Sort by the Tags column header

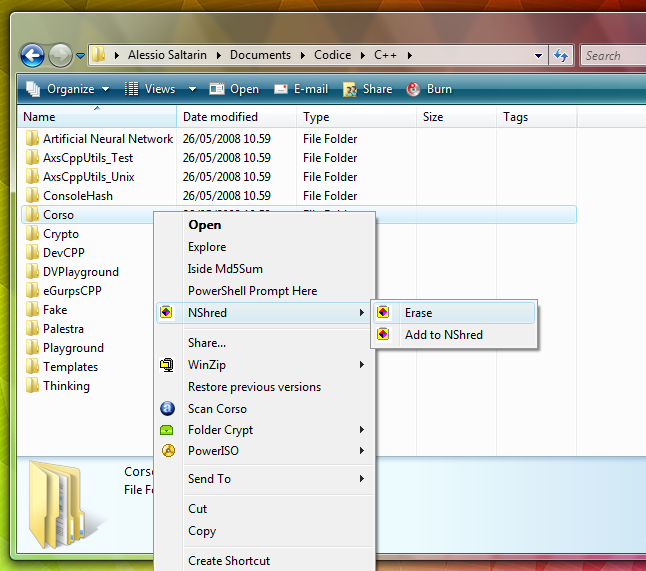[x=536, y=117]
